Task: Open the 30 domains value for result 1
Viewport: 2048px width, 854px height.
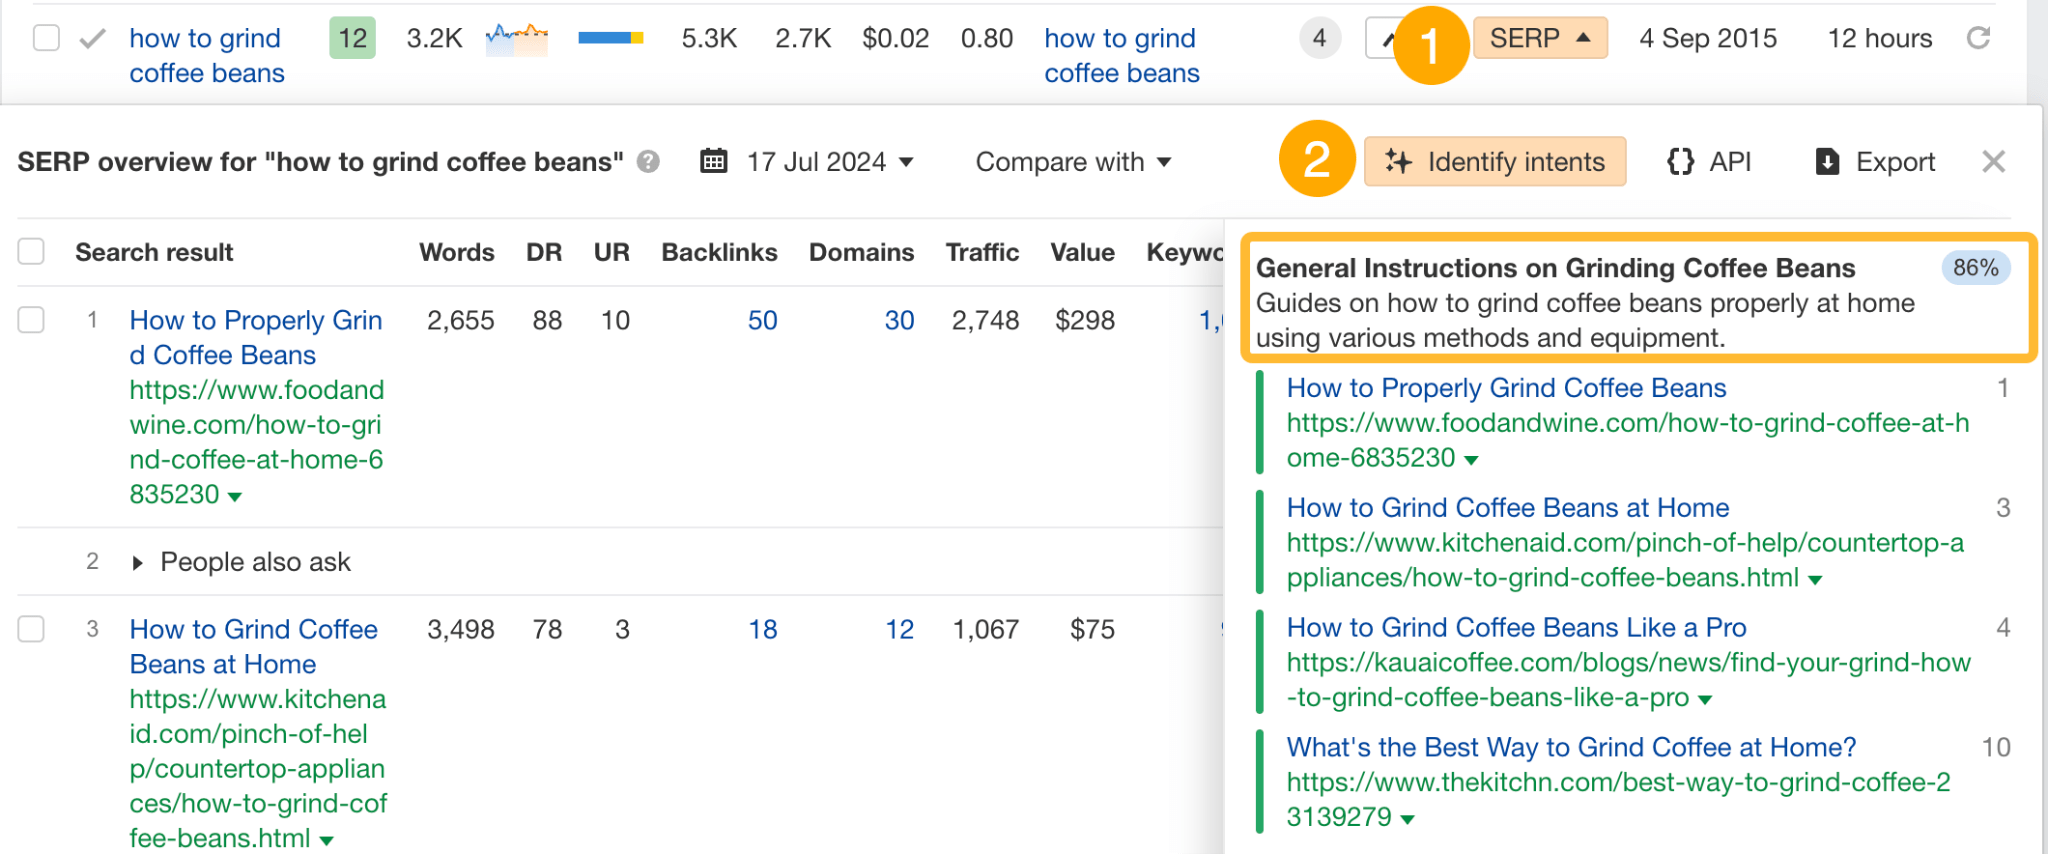Action: [899, 320]
